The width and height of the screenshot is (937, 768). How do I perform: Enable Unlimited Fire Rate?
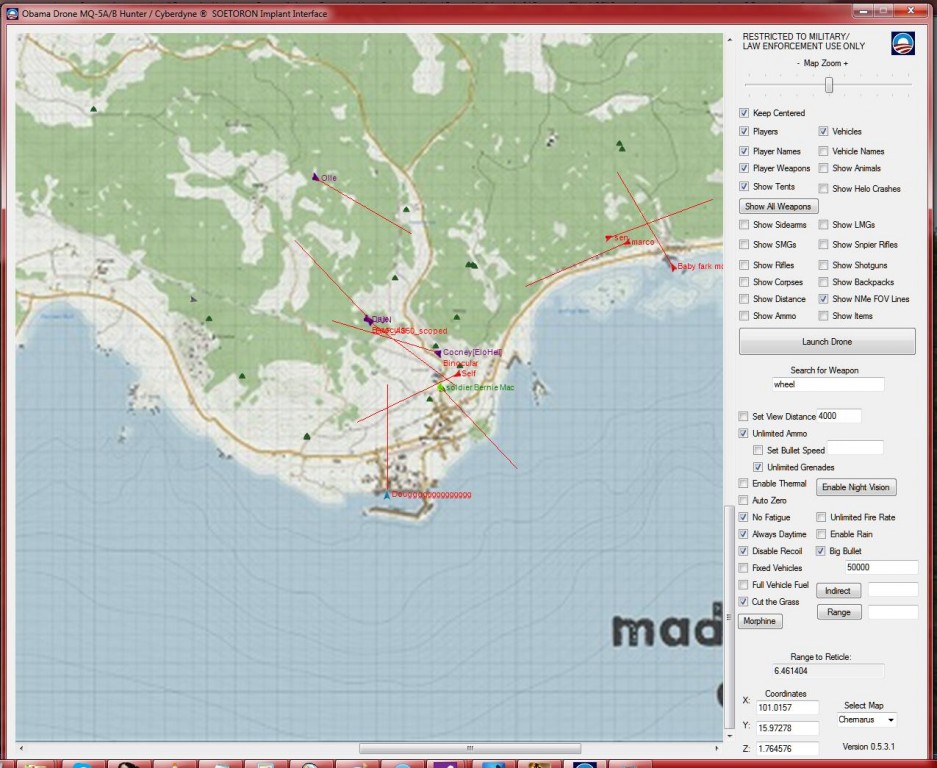click(x=821, y=517)
